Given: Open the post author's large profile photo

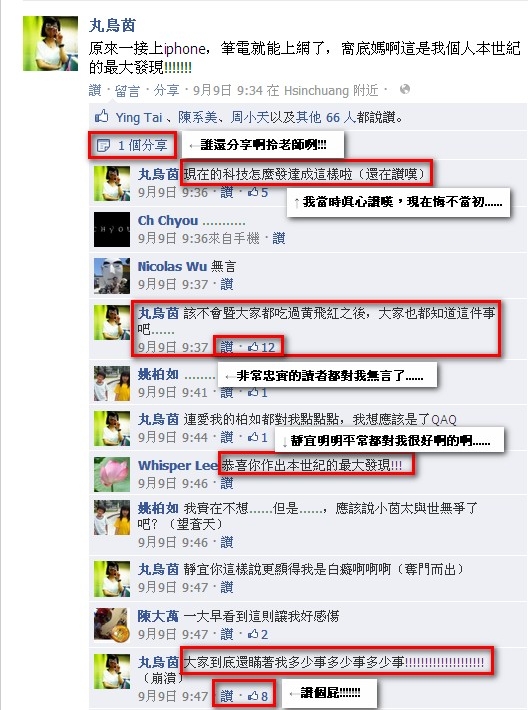Looking at the screenshot, I should click(50, 43).
